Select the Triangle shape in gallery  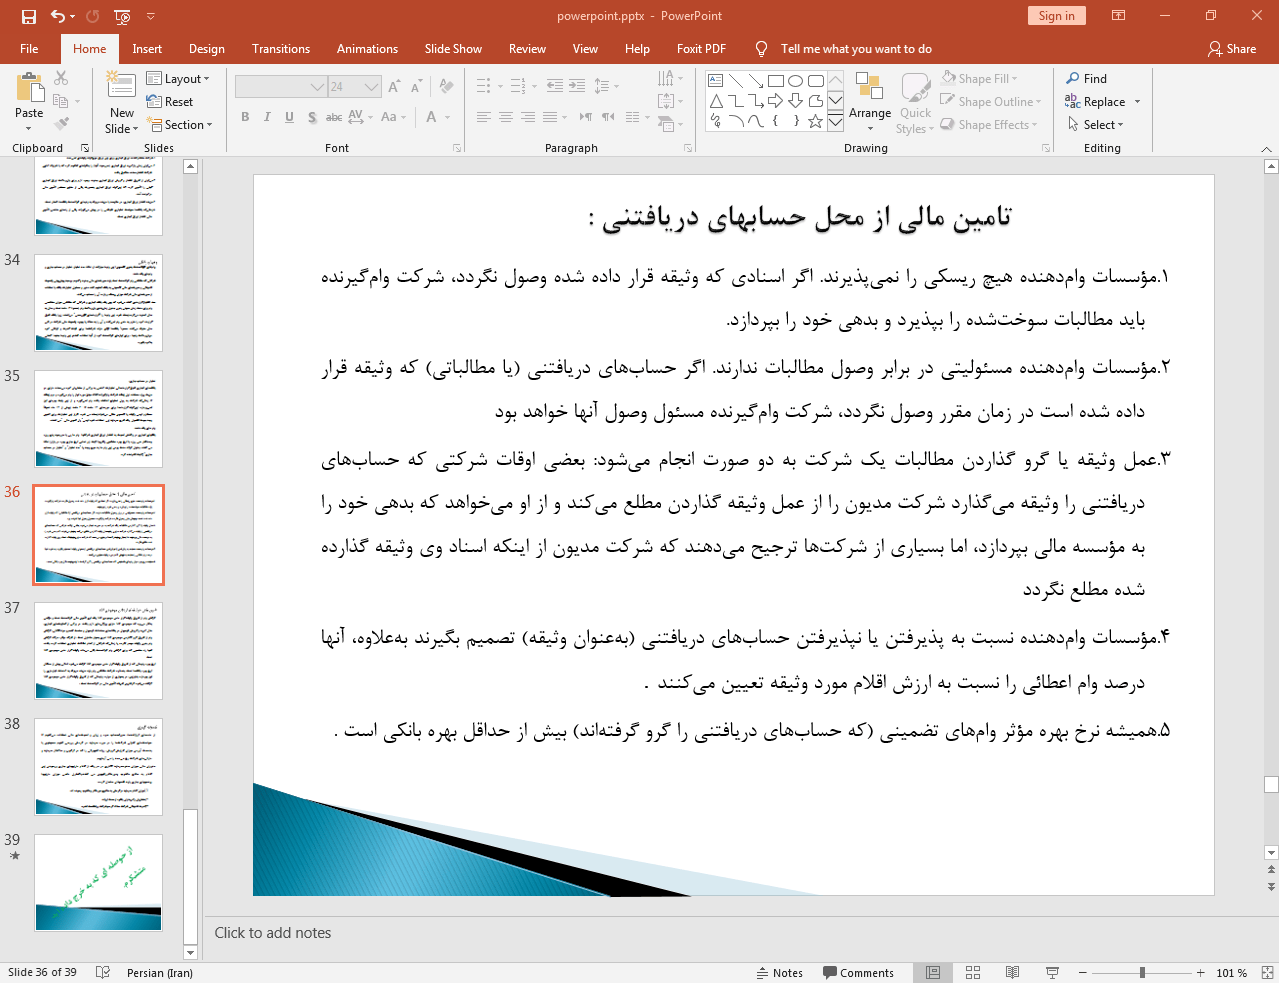click(716, 101)
